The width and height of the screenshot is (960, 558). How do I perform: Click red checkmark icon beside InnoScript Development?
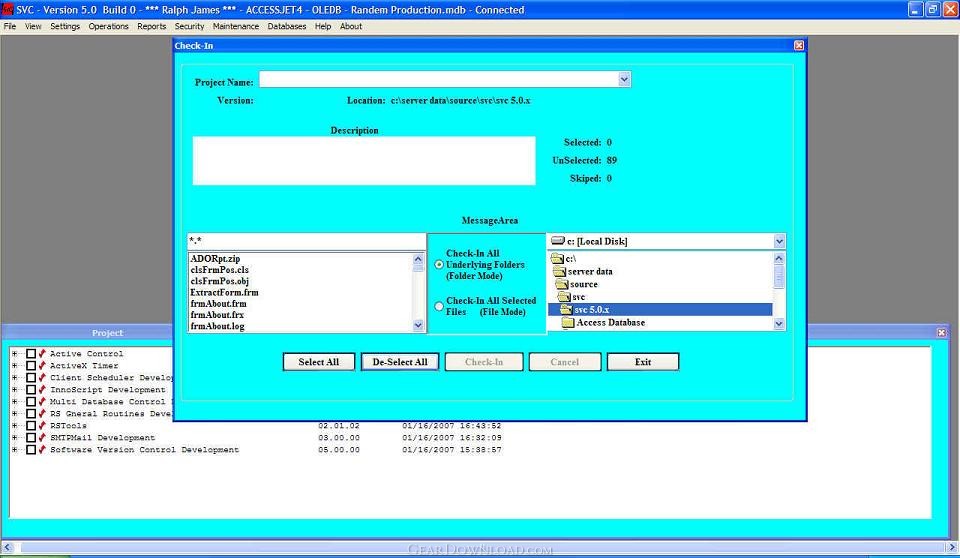[42, 390]
